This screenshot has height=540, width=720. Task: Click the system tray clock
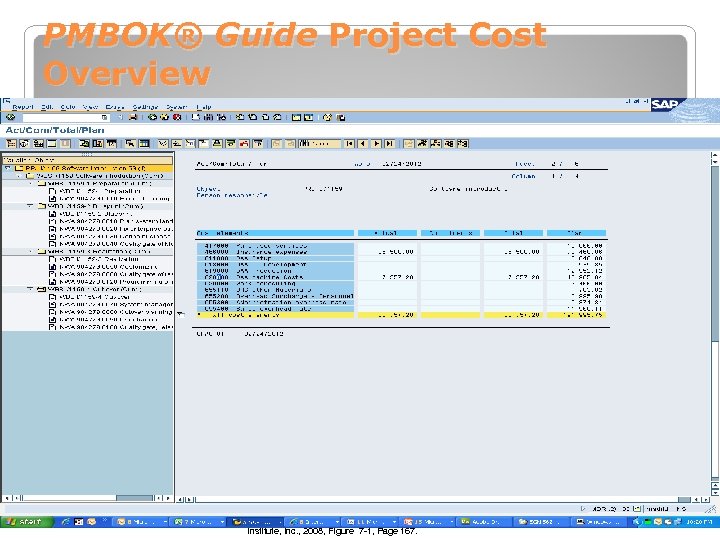click(x=698, y=522)
